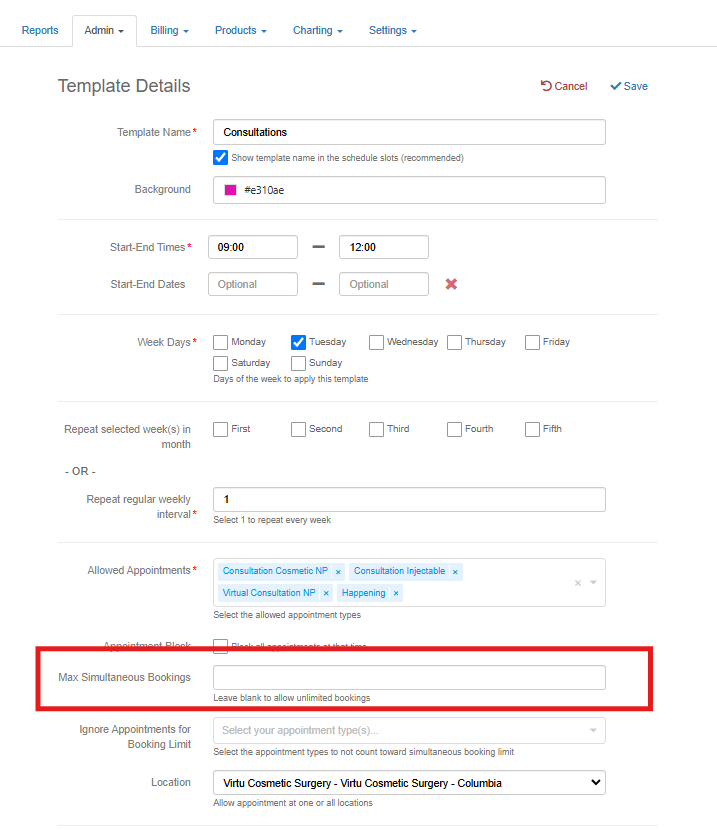Remove the Virtual Consultation NP tag

(x=326, y=593)
